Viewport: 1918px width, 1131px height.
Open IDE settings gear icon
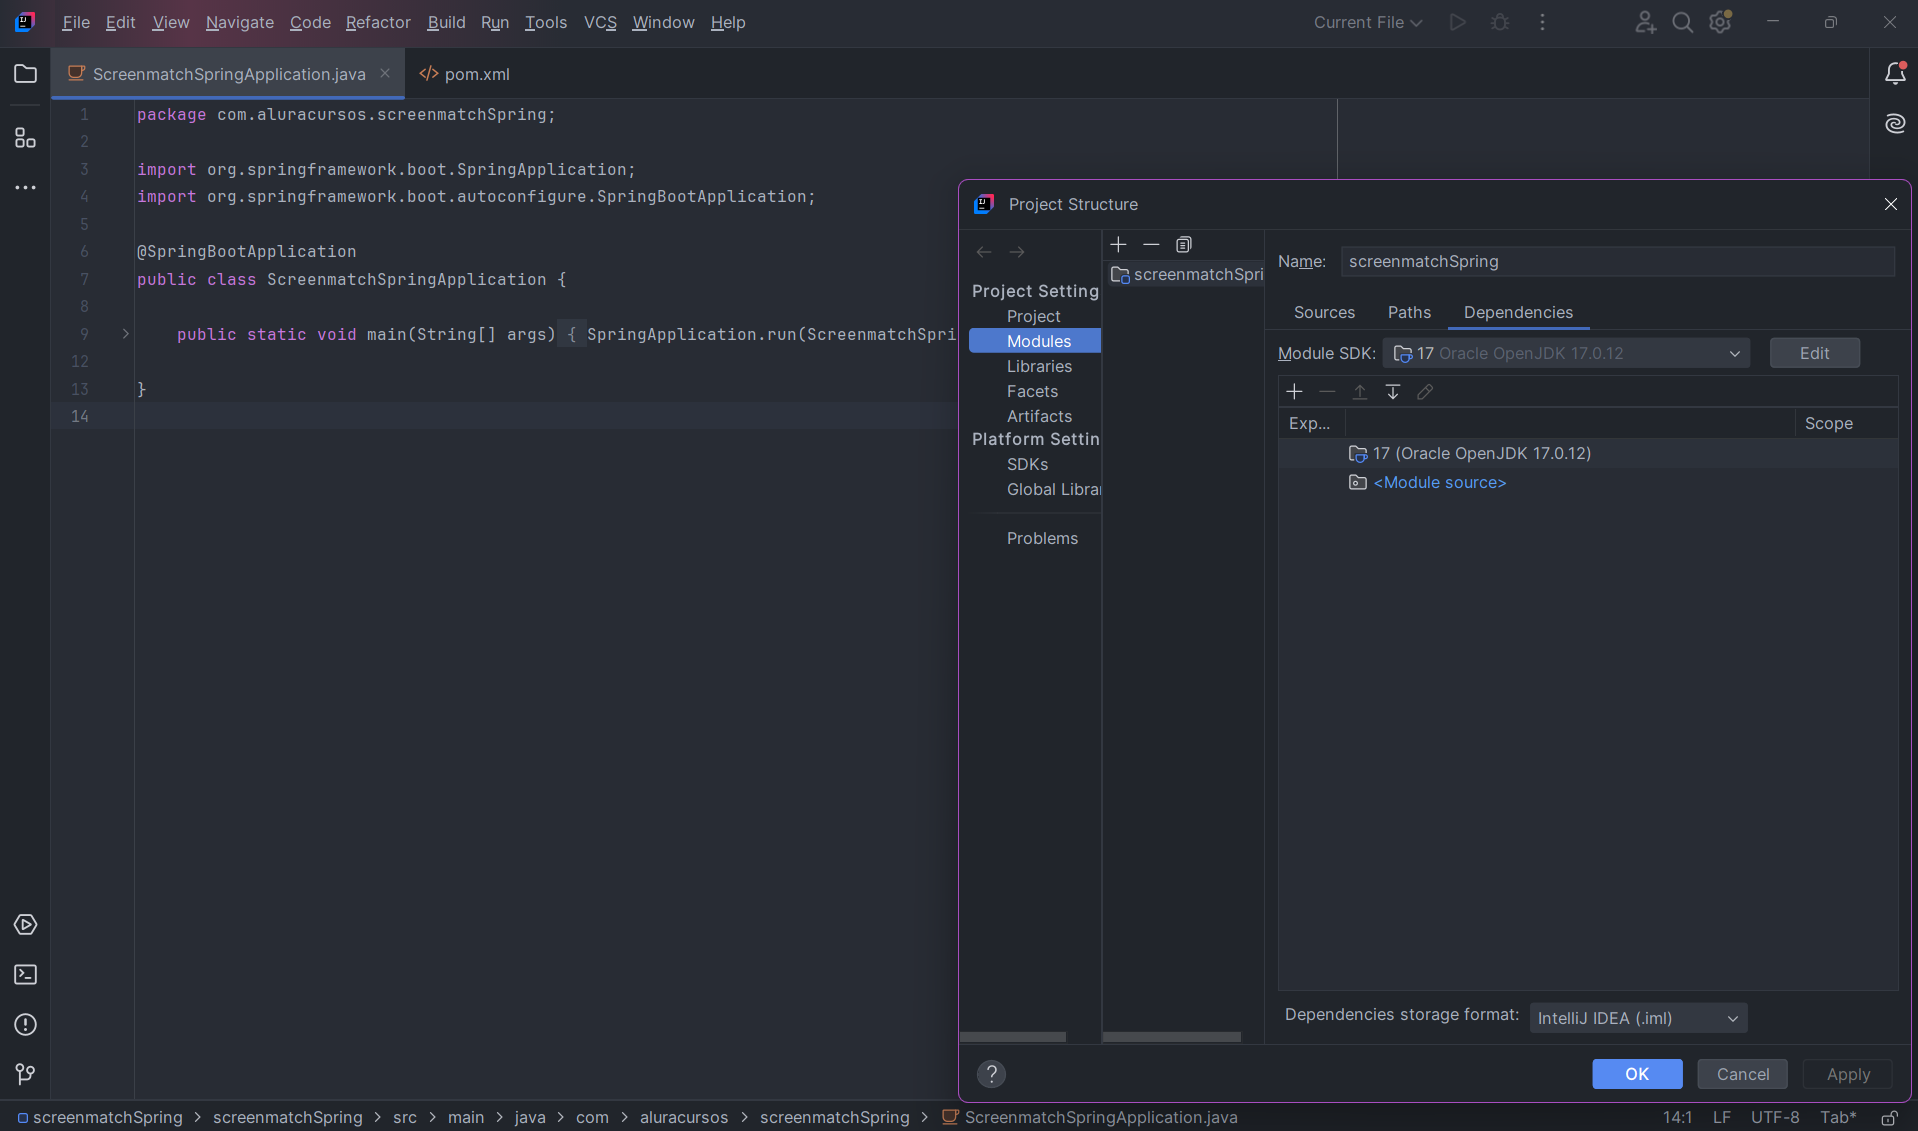pos(1721,22)
